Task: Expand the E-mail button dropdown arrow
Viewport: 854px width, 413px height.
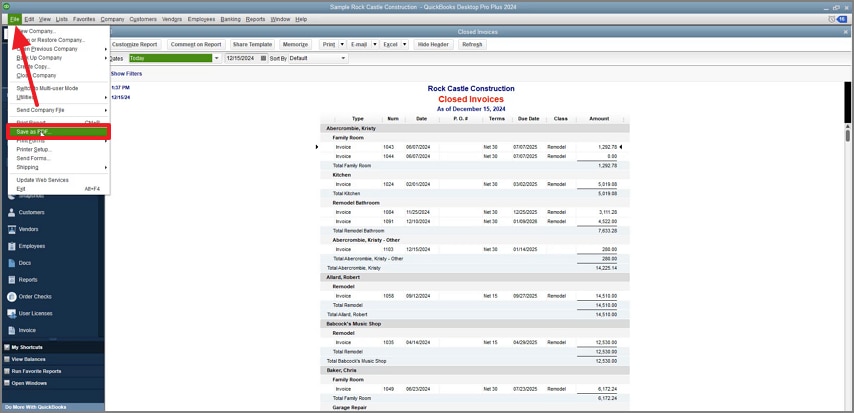Action: click(x=375, y=45)
